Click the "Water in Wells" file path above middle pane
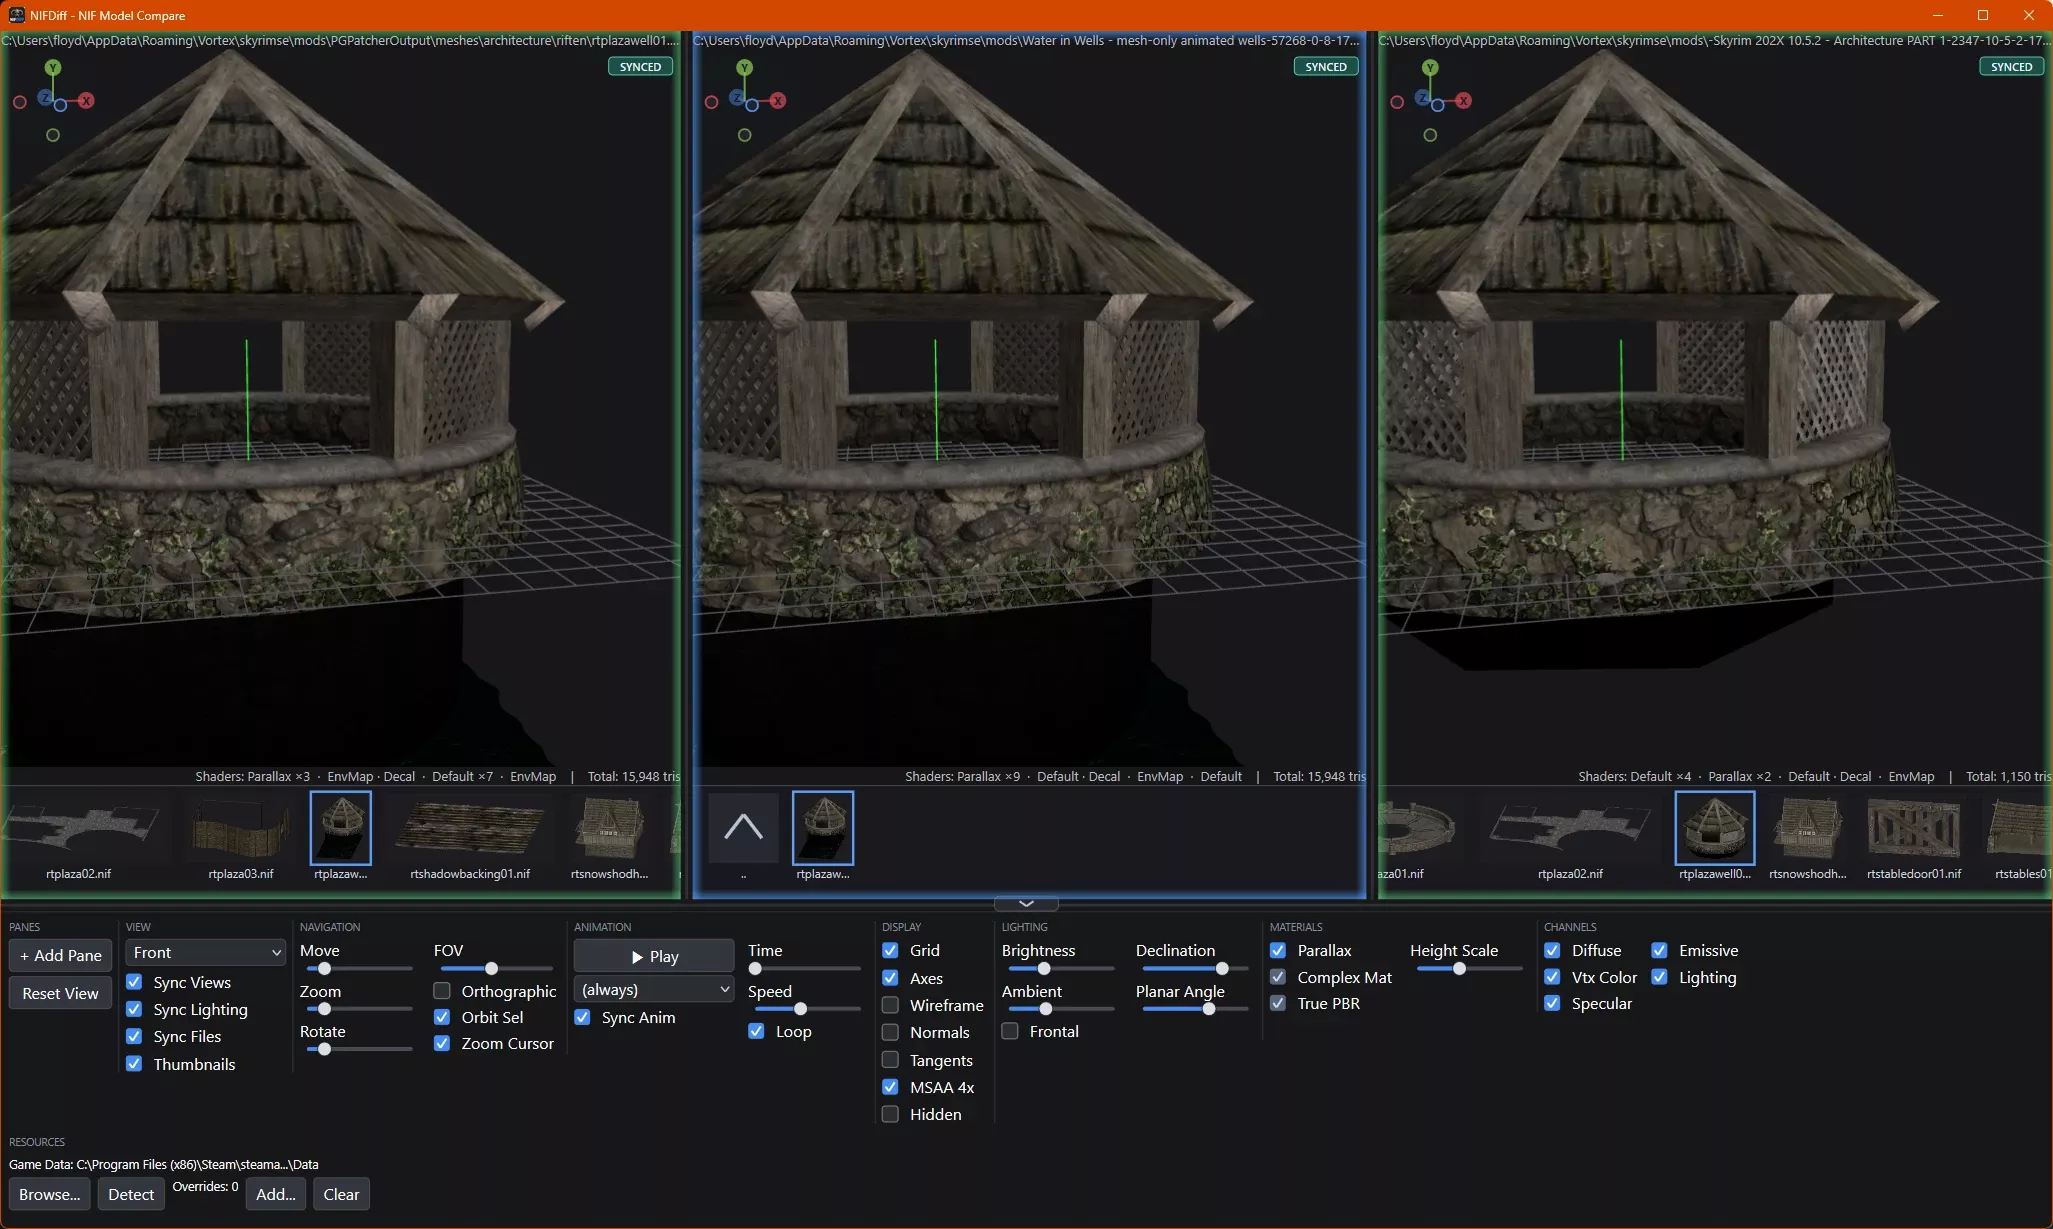Screen dimensions: 2053x1229 point(1026,40)
